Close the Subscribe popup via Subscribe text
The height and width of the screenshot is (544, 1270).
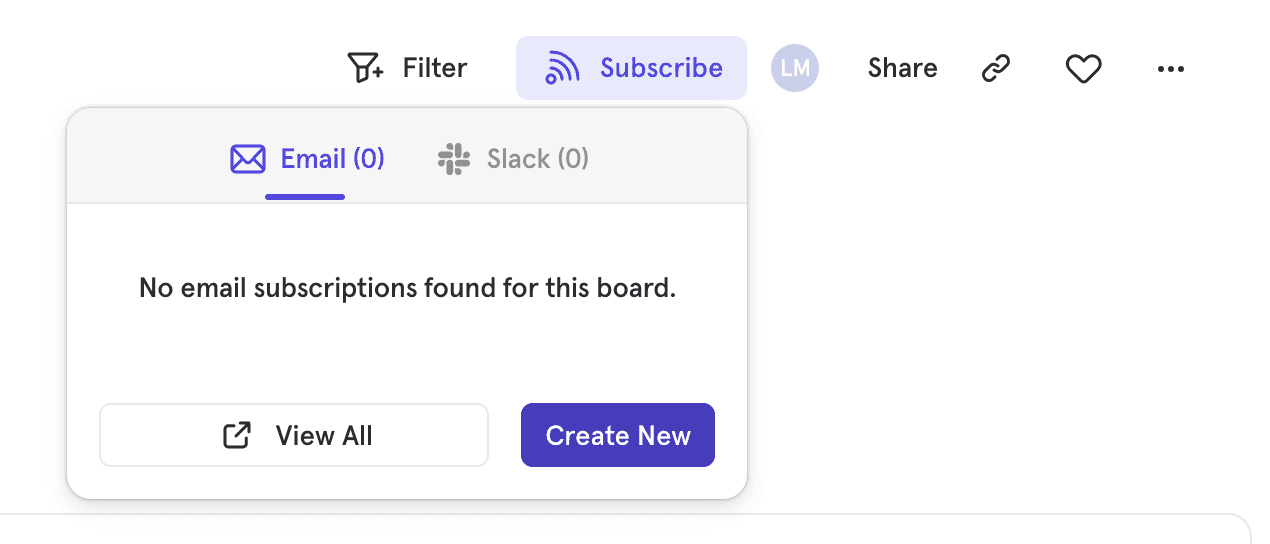point(661,68)
